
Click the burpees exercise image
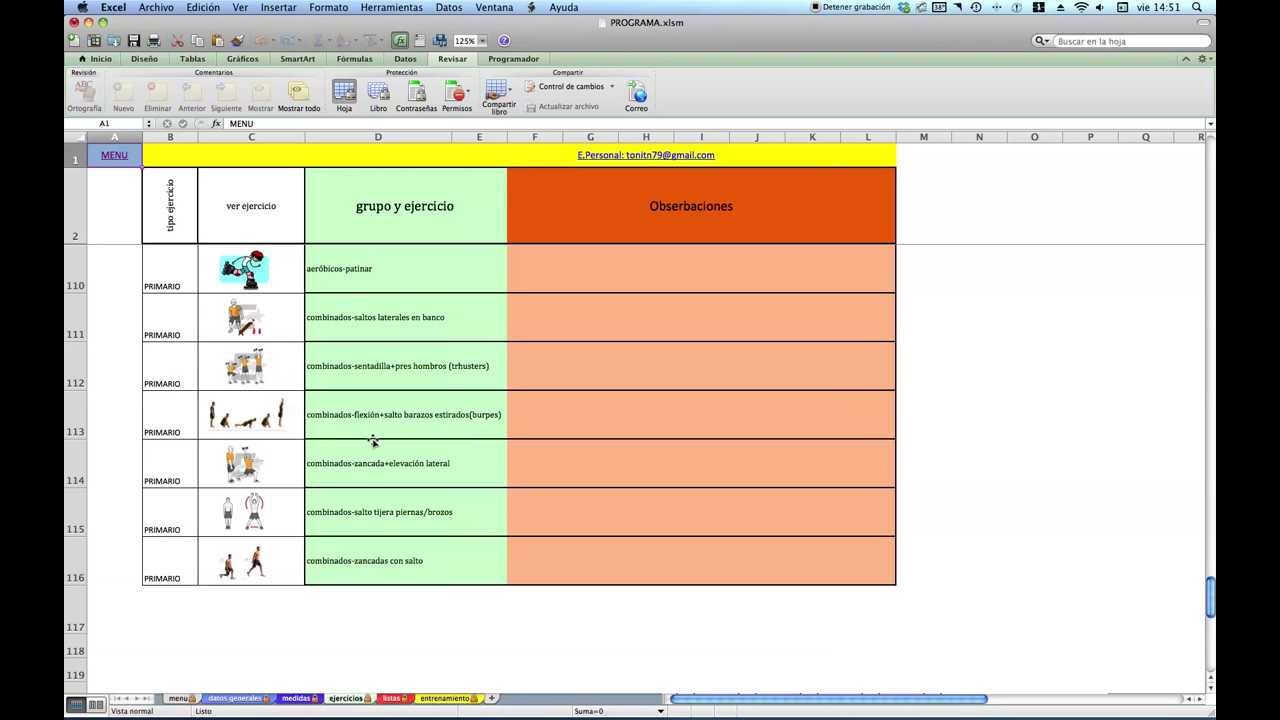coord(248,414)
